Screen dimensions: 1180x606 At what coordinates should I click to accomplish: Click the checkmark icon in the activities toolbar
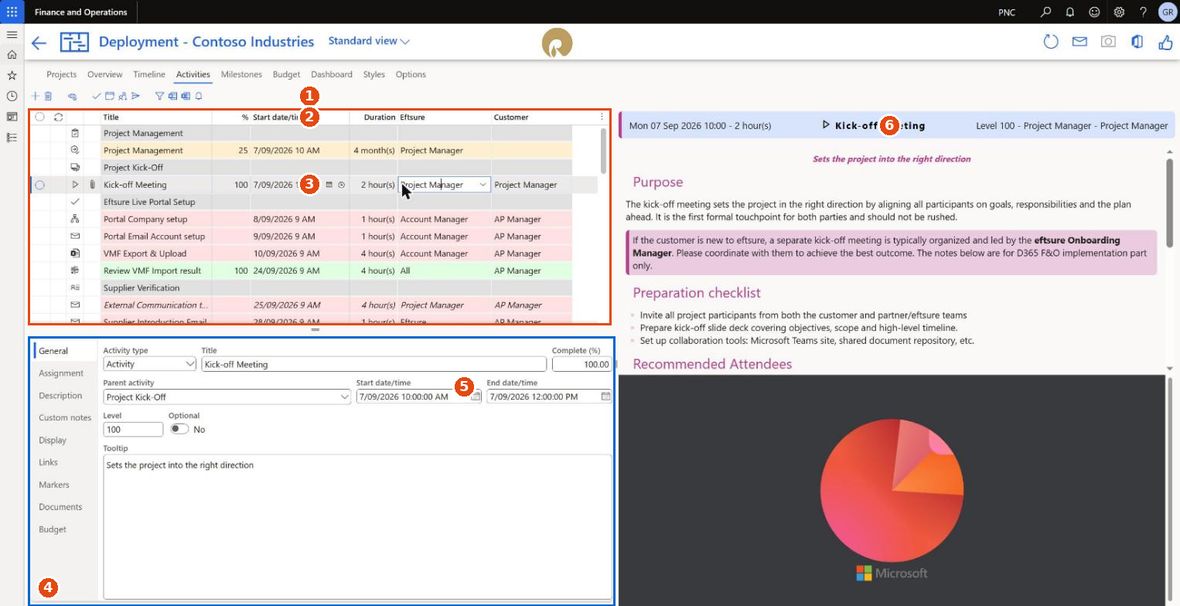[96, 96]
